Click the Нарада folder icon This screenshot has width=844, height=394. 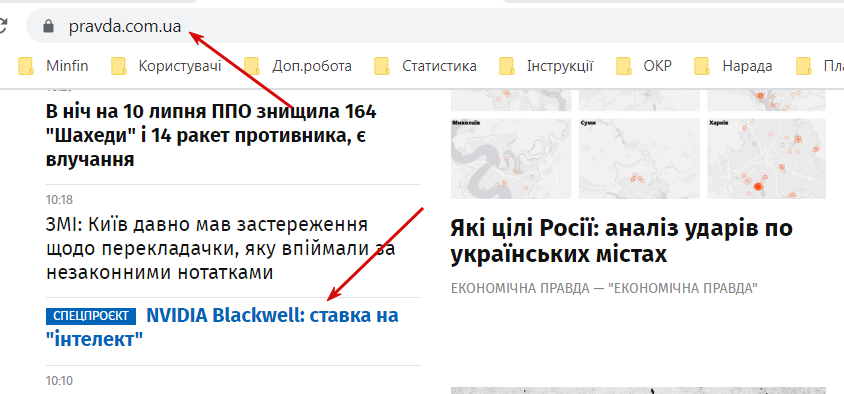702,66
